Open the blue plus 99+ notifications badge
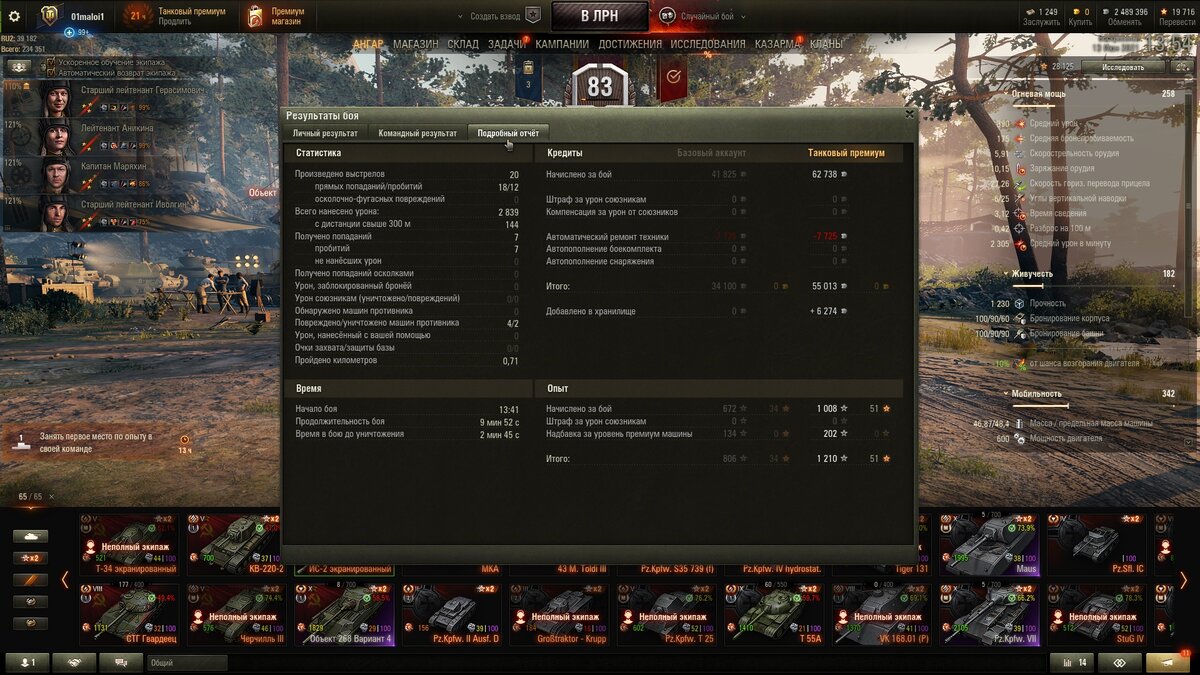The height and width of the screenshot is (675, 1200). click(x=77, y=32)
